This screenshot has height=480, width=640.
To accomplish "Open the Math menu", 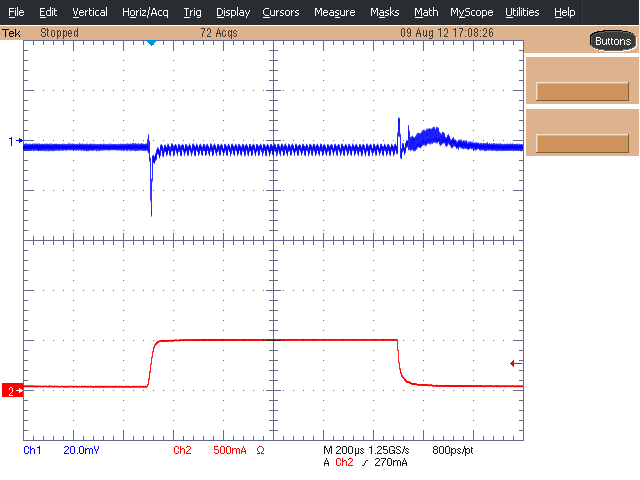I will [426, 12].
